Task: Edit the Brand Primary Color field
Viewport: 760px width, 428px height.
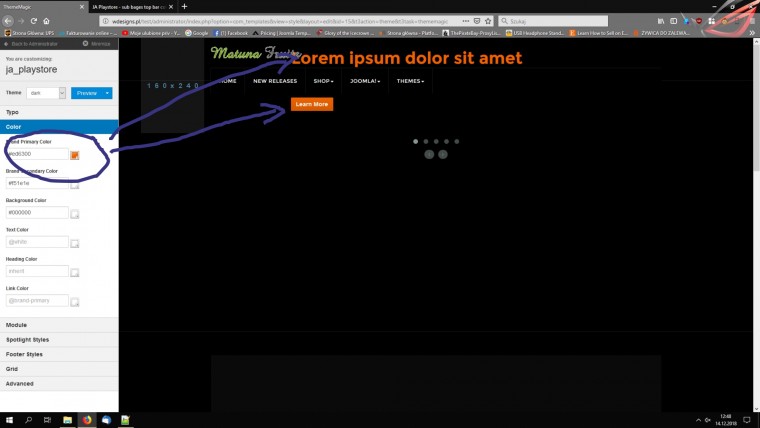Action: pyautogui.click(x=37, y=154)
